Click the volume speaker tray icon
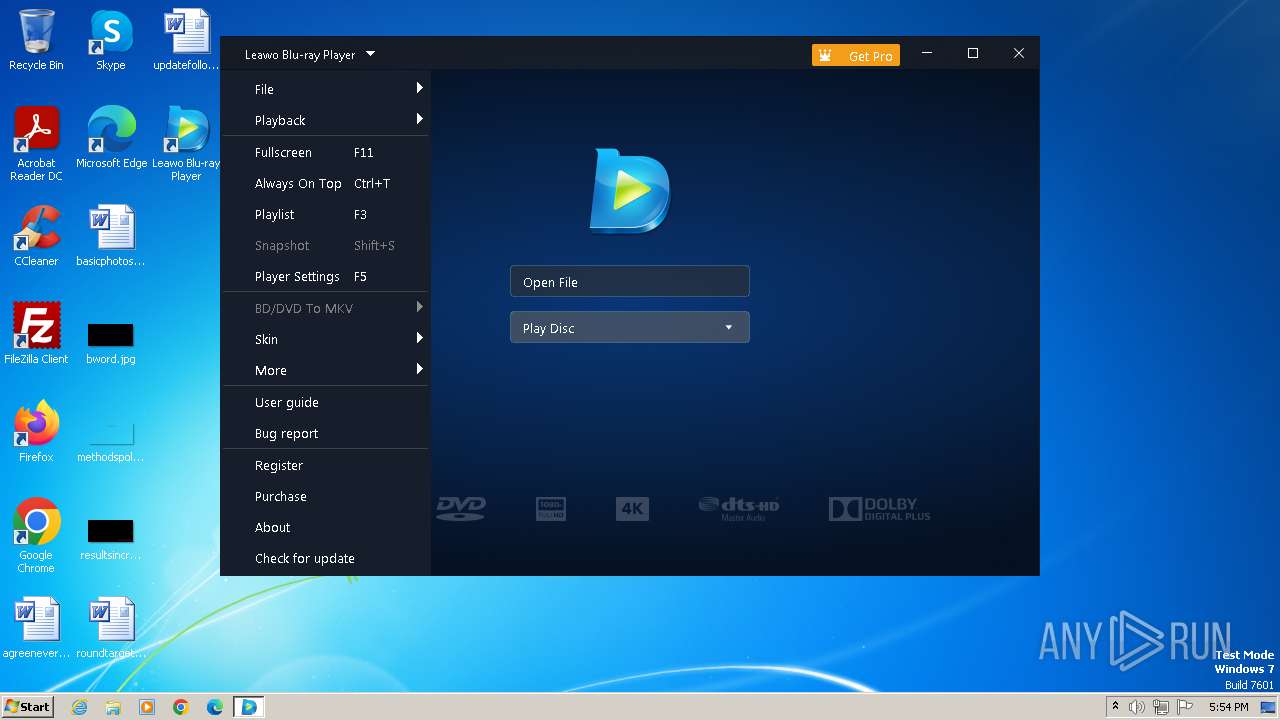The image size is (1280, 720). pyautogui.click(x=1137, y=707)
